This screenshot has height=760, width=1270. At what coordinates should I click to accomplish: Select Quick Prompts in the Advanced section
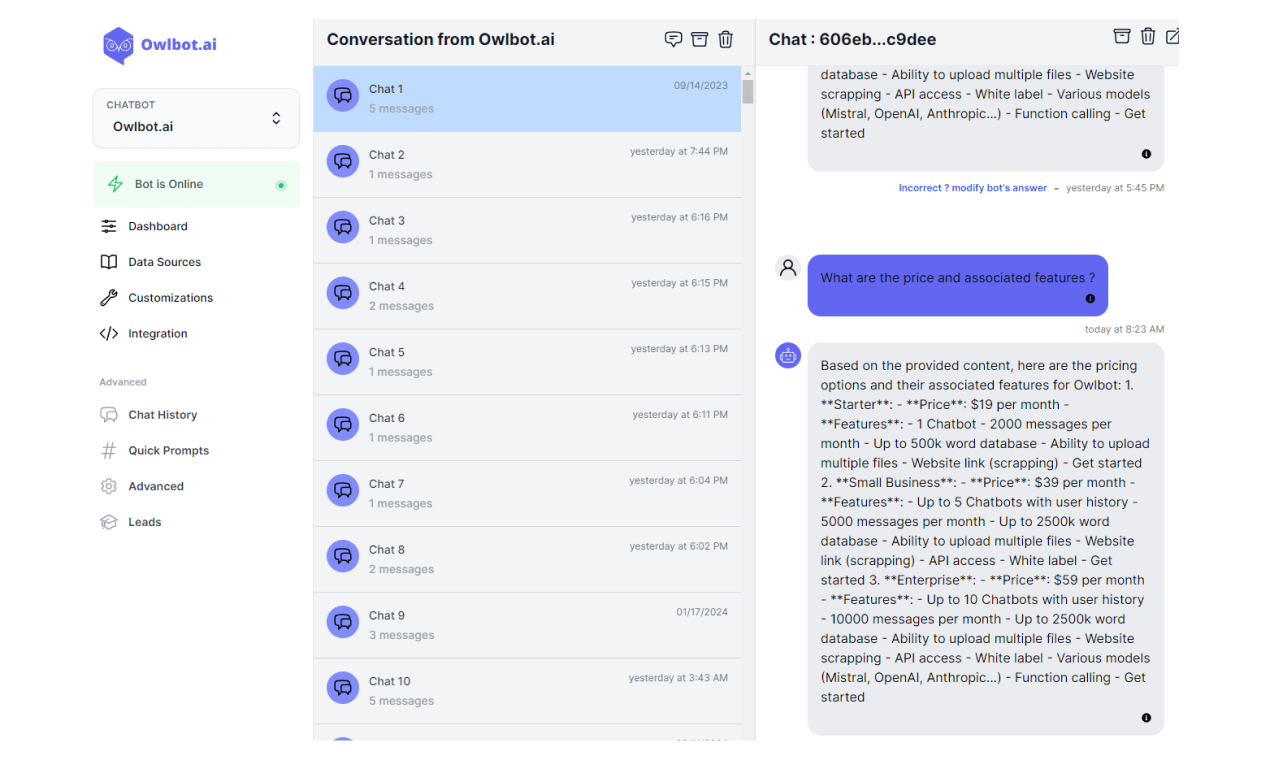click(168, 451)
